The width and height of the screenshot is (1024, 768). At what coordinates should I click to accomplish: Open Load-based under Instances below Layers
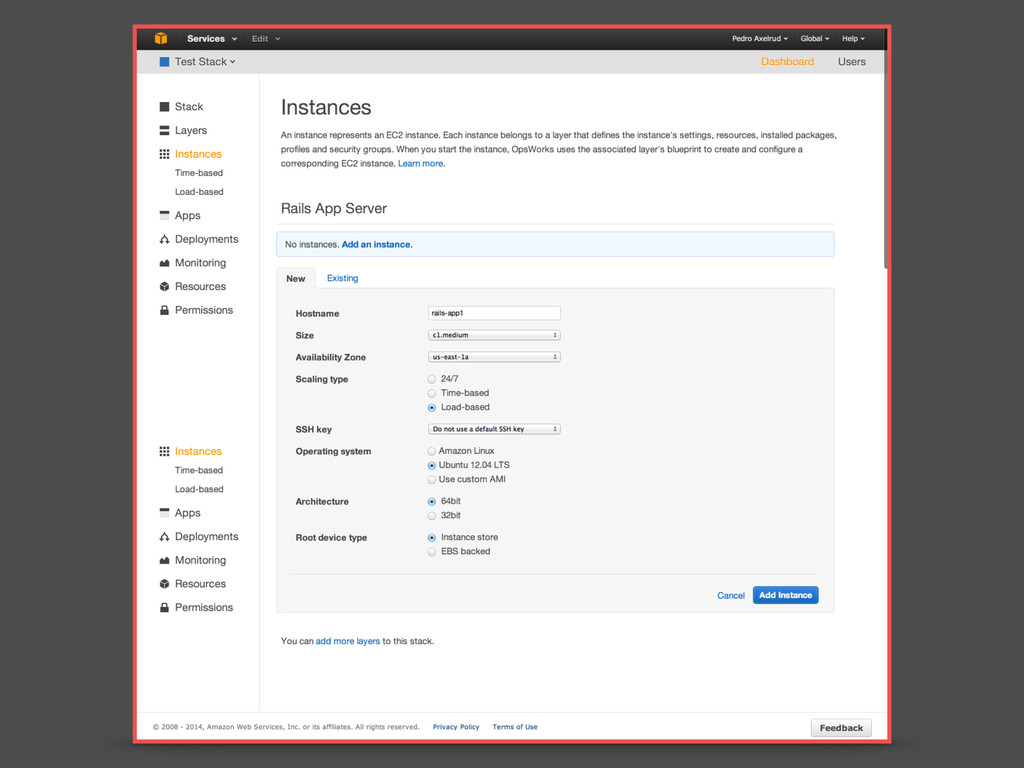click(199, 192)
